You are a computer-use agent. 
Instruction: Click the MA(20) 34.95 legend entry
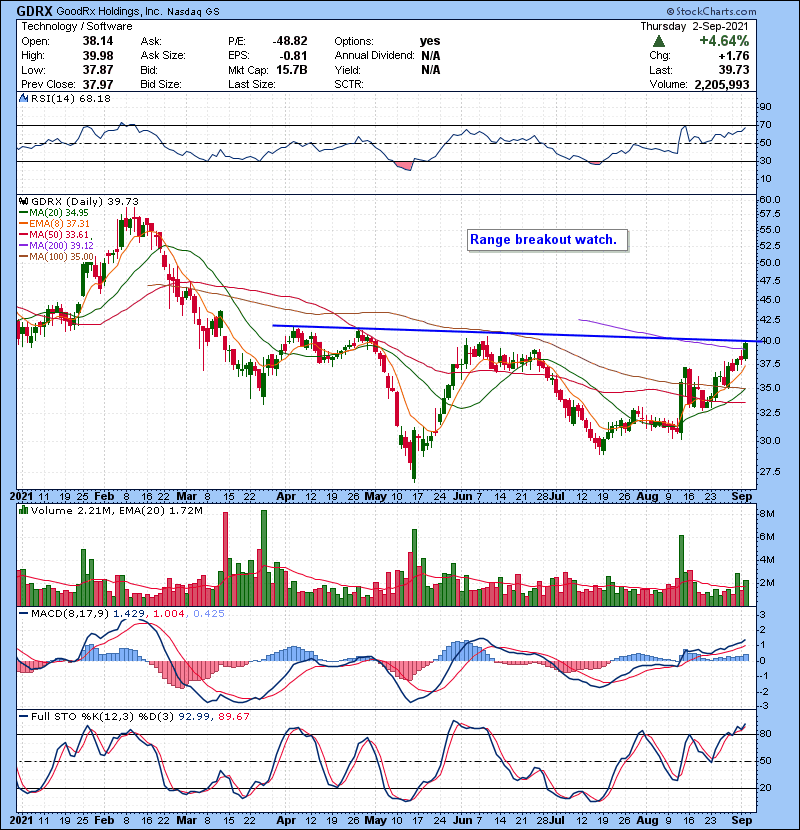53,213
